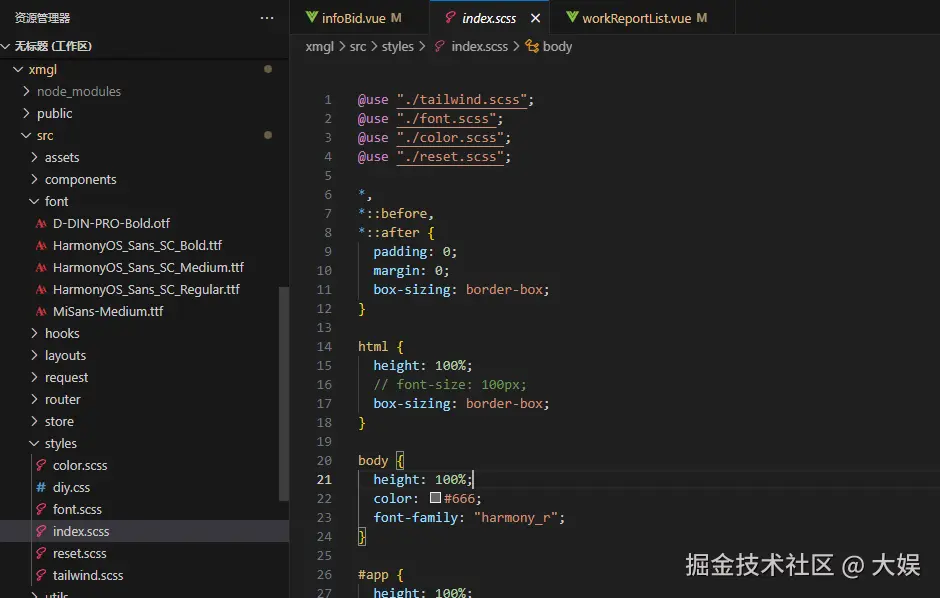
Task: Expand the router folder
Action: [x=34, y=399]
